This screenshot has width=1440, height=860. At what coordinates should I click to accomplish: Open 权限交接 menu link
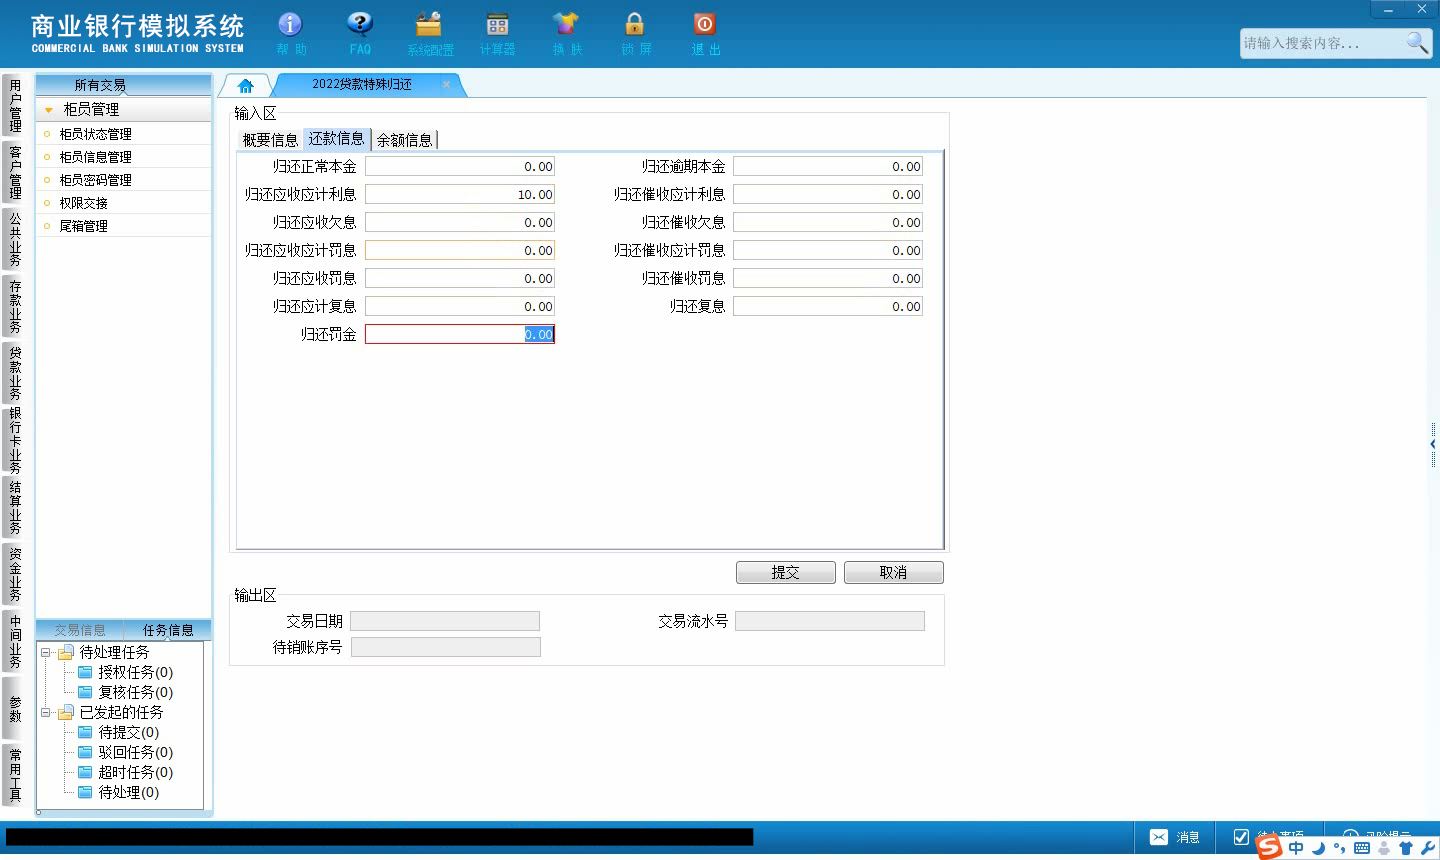pyautogui.click(x=83, y=203)
